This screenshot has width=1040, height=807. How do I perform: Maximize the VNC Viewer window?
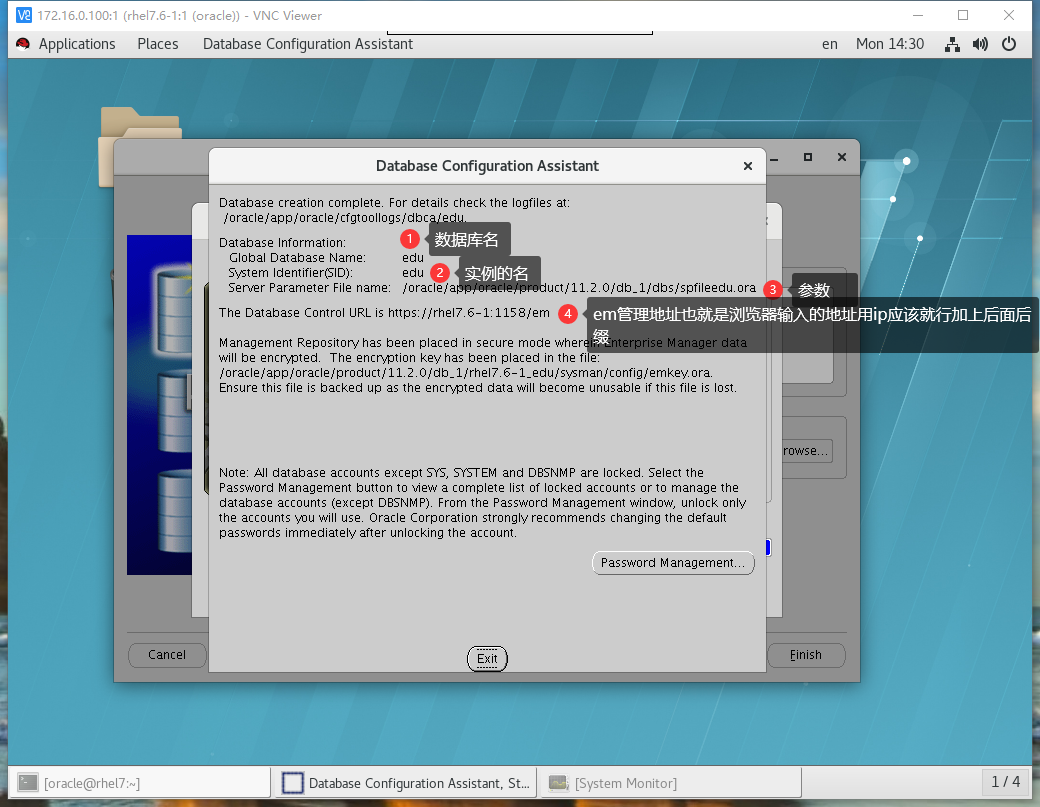click(x=963, y=15)
